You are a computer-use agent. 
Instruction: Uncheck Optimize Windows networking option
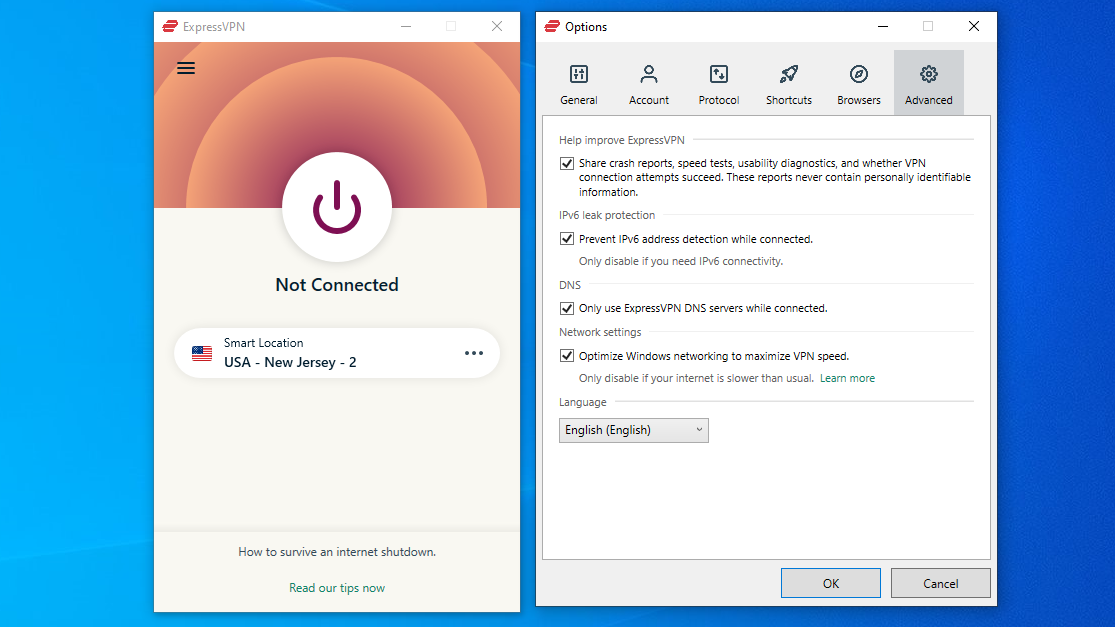(567, 355)
